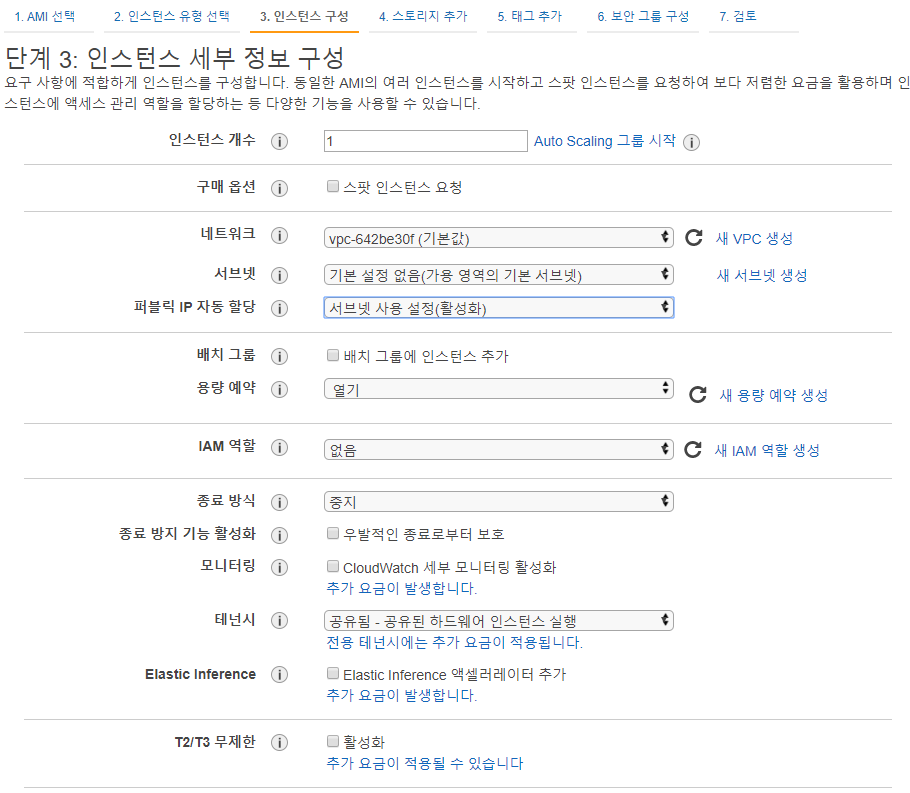Image resolution: width=910 pixels, height=793 pixels.
Task: Click 전용 테넌시에는 추가 요금이 적용됩니다 link
Action: click(x=454, y=642)
